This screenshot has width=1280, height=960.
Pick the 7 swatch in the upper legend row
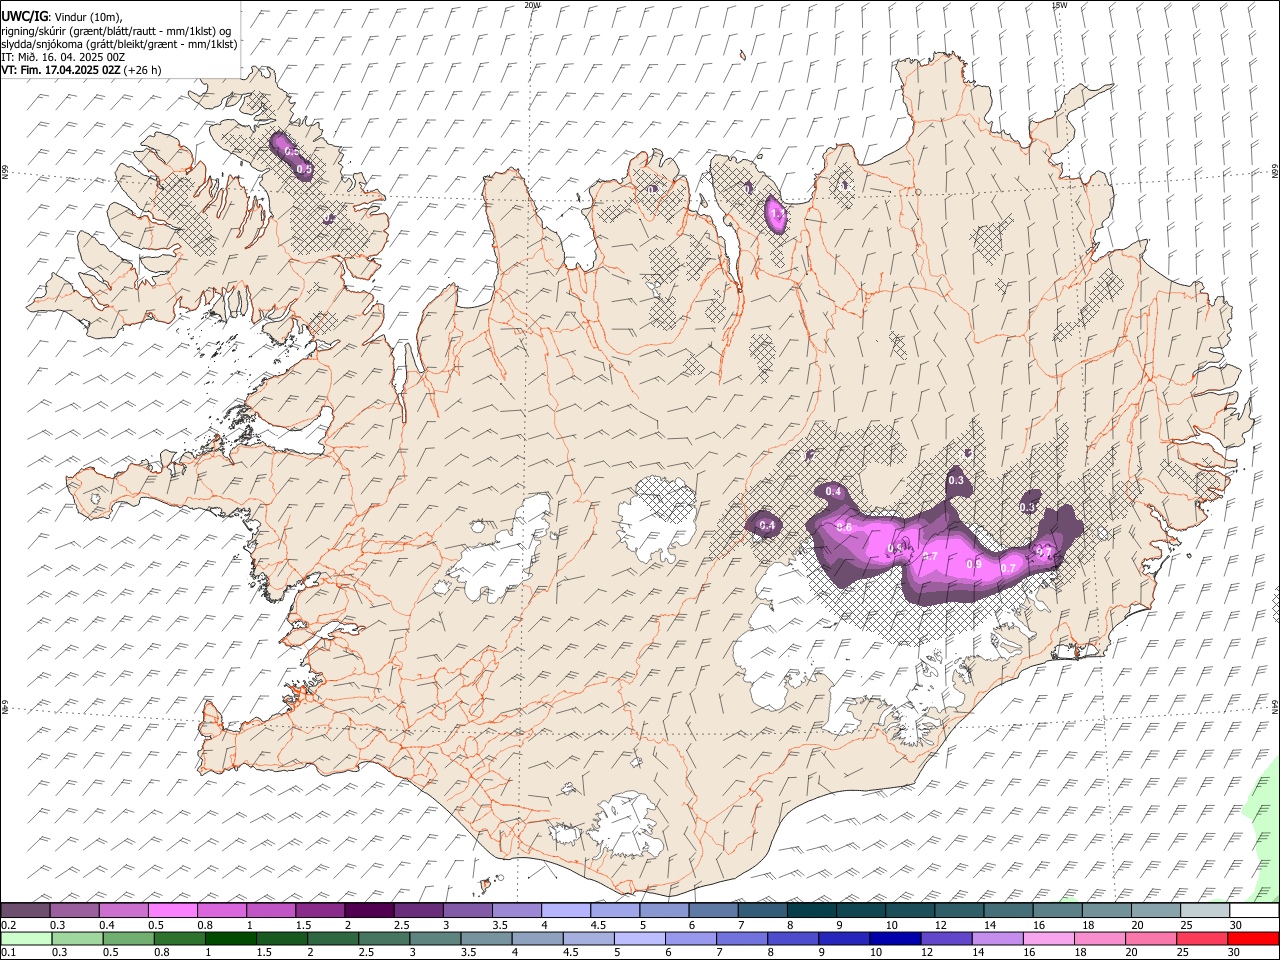click(x=762, y=911)
